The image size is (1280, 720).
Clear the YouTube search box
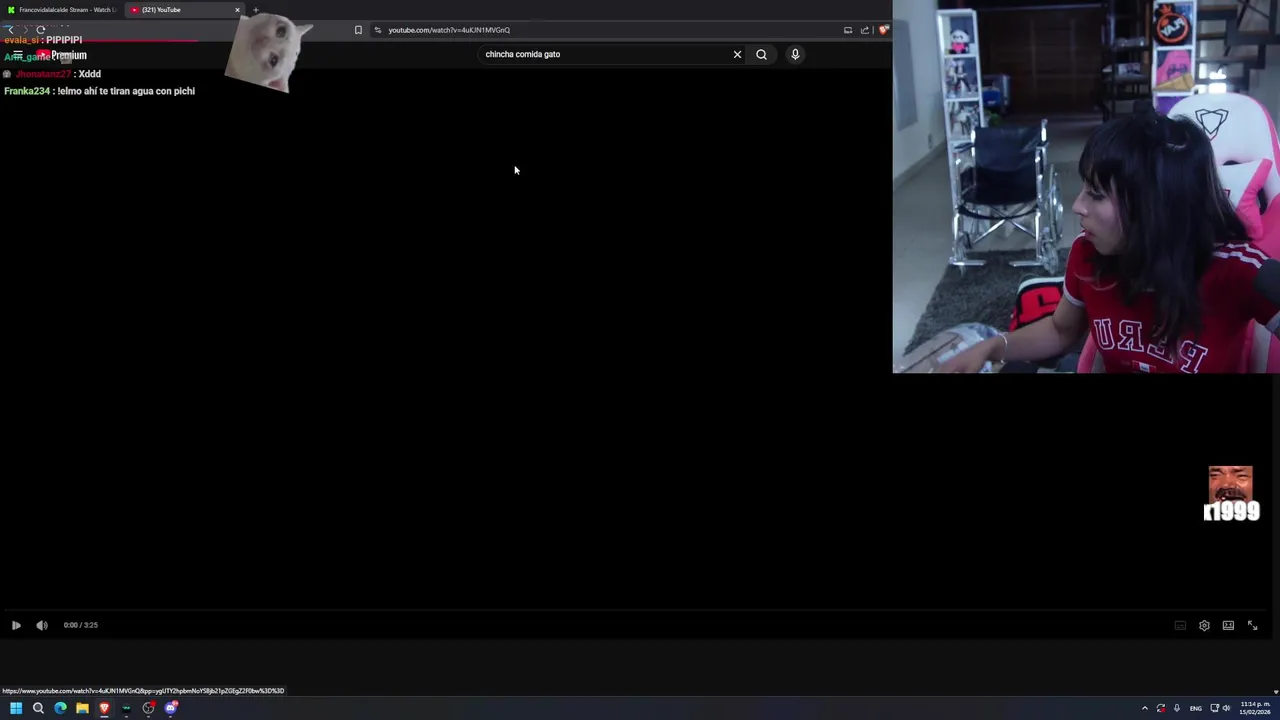pos(737,54)
